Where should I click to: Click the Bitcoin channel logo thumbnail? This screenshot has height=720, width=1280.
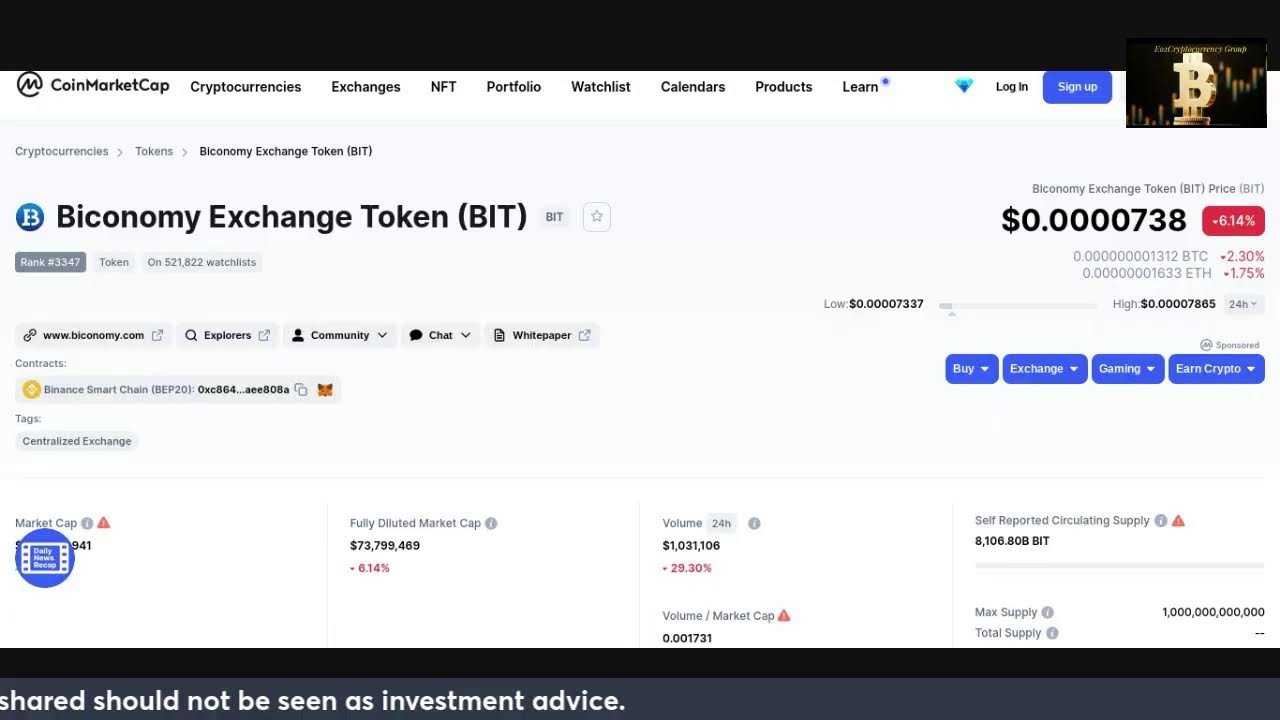(1196, 83)
